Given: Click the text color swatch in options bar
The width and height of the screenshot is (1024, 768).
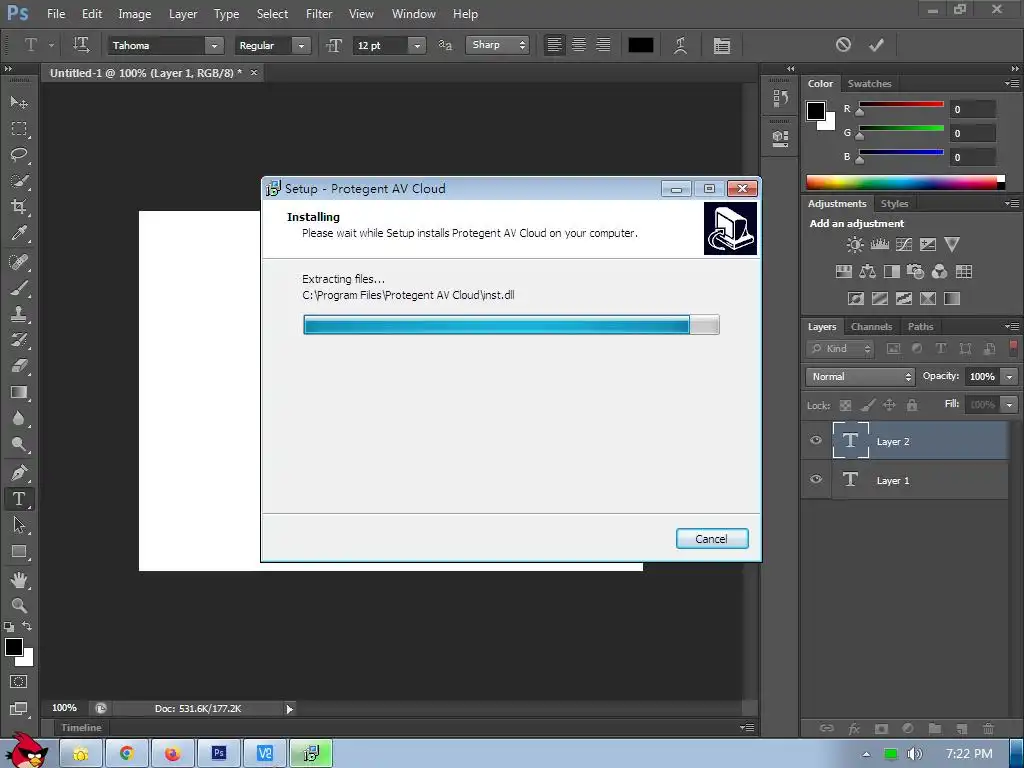Looking at the screenshot, I should [x=641, y=45].
